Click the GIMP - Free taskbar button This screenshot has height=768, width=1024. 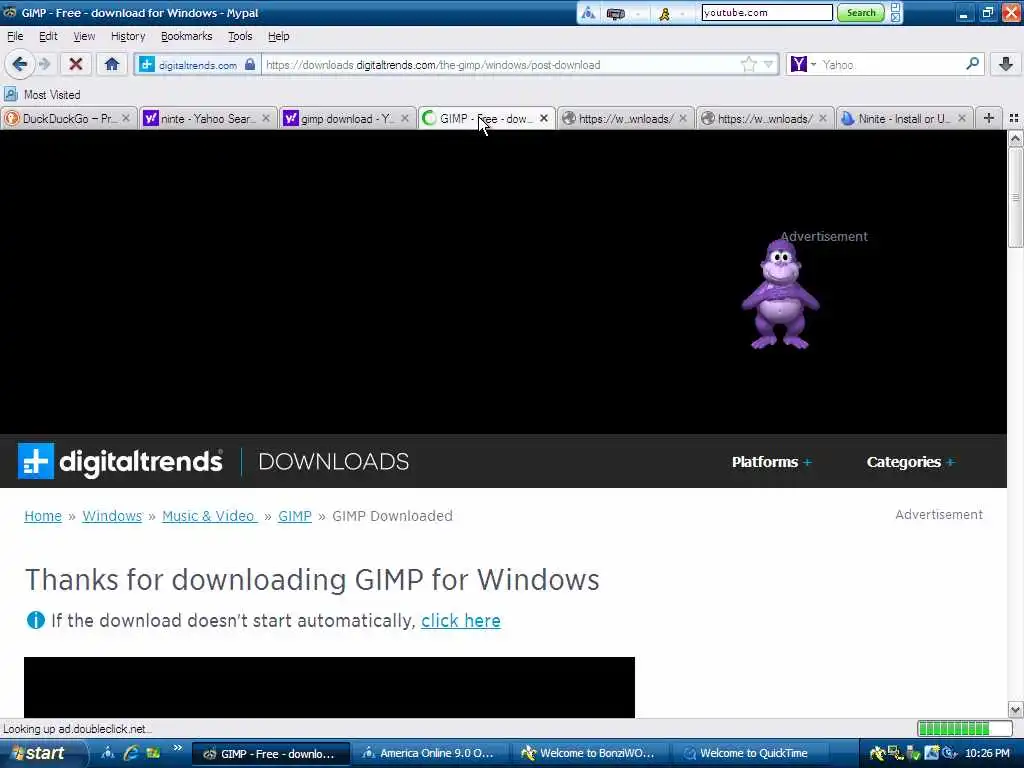271,754
